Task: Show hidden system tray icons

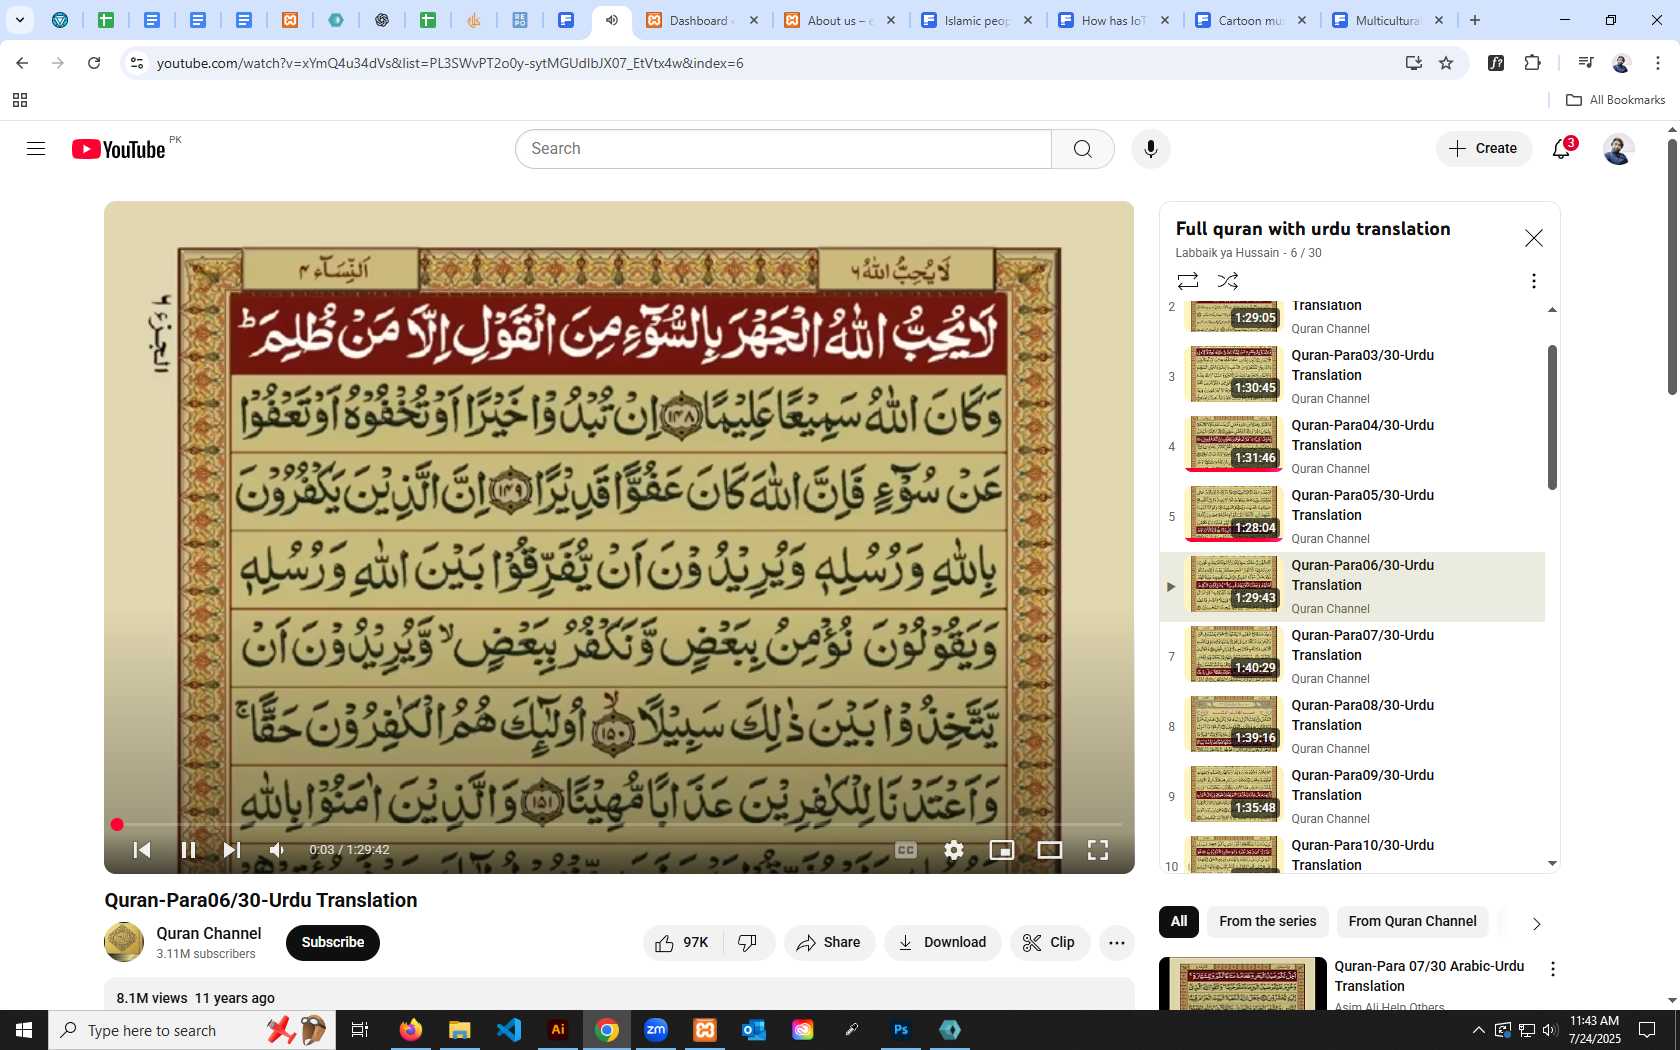Action: coord(1478,1030)
